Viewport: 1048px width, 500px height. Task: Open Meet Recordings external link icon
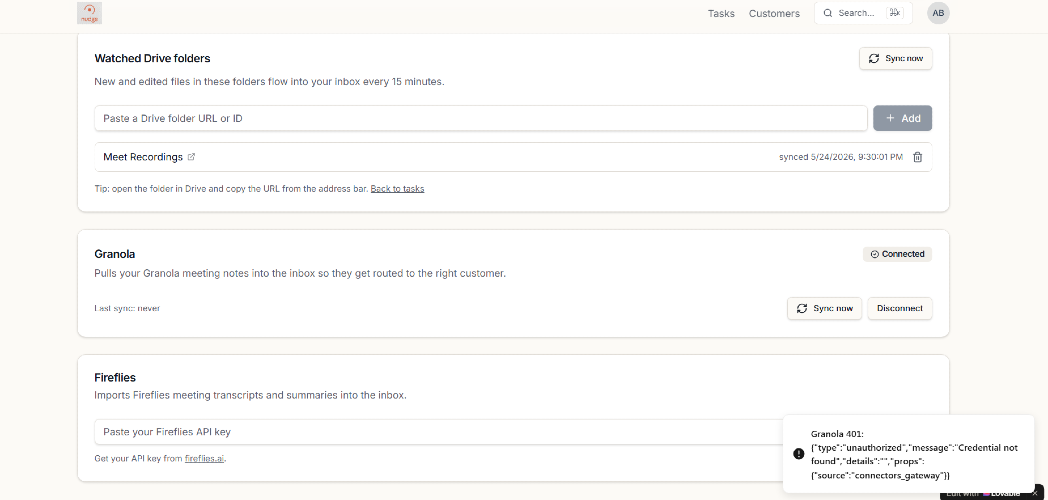[191, 157]
